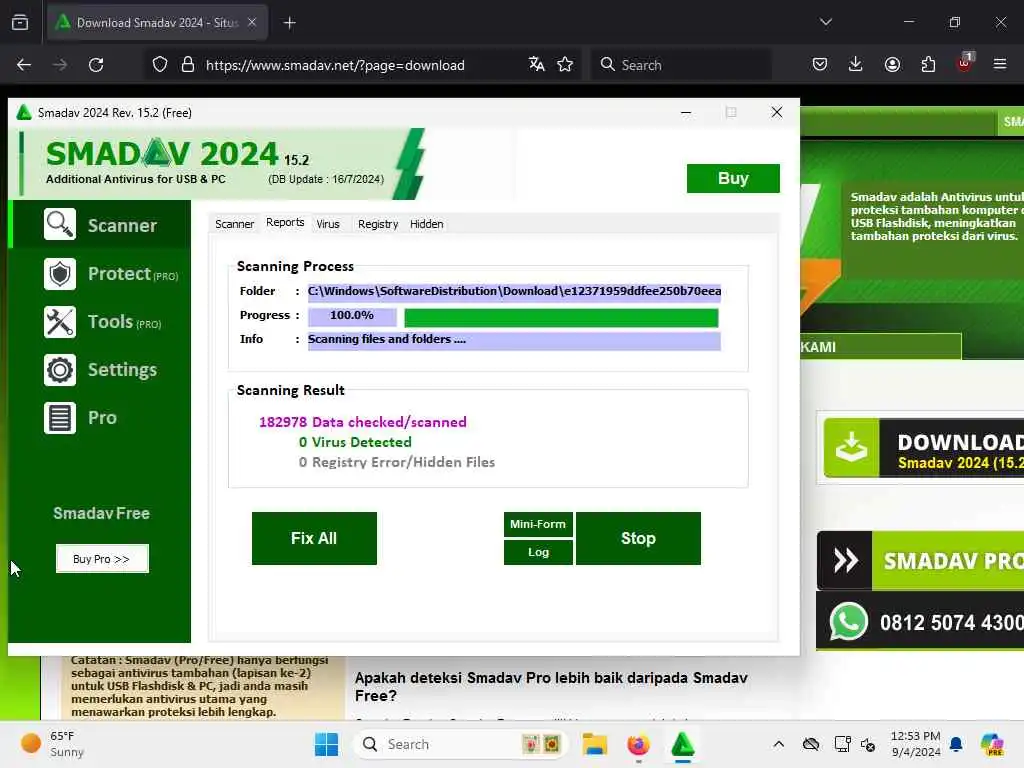Click the scanned folder path field
This screenshot has height=768, width=1024.
point(515,291)
